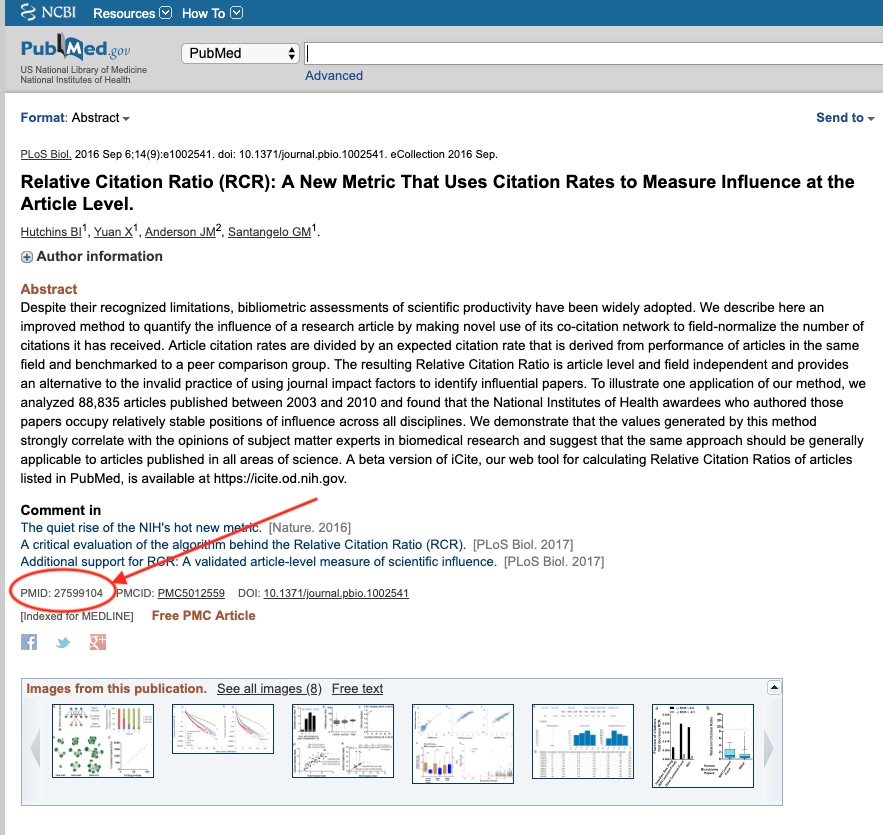Open the PubMed database dropdown
883x835 pixels.
point(240,53)
